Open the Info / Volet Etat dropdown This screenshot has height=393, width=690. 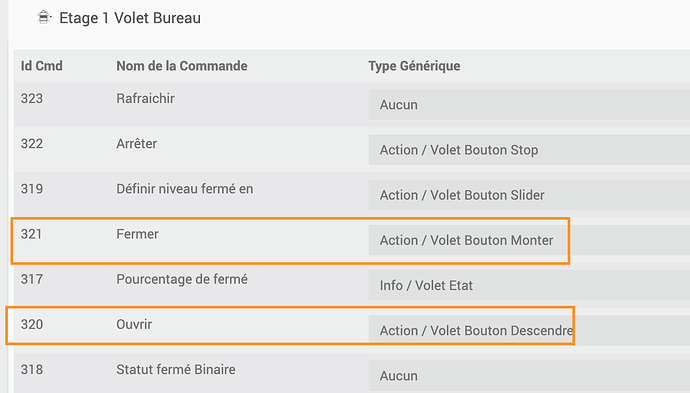(529, 285)
